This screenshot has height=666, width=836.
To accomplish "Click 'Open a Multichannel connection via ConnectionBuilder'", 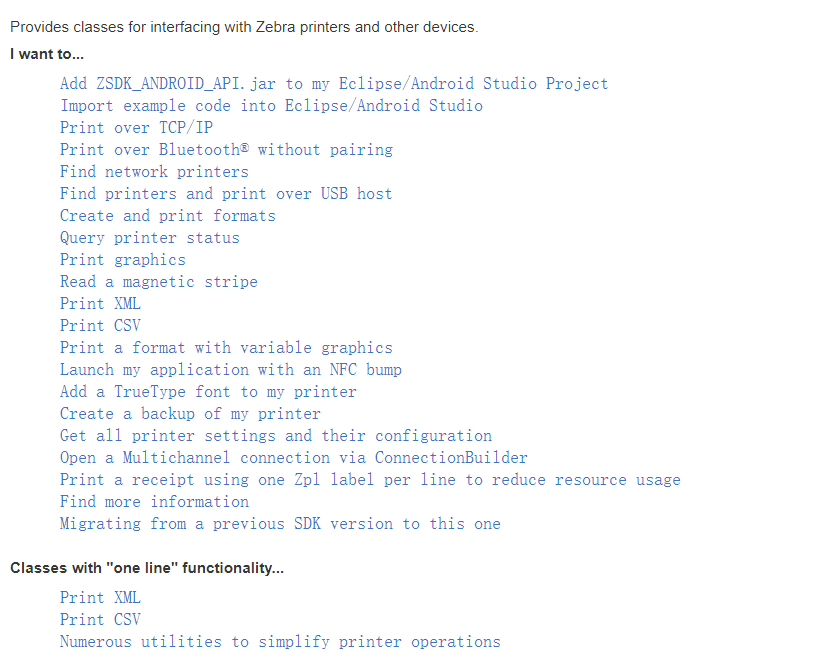I will [x=293, y=458].
